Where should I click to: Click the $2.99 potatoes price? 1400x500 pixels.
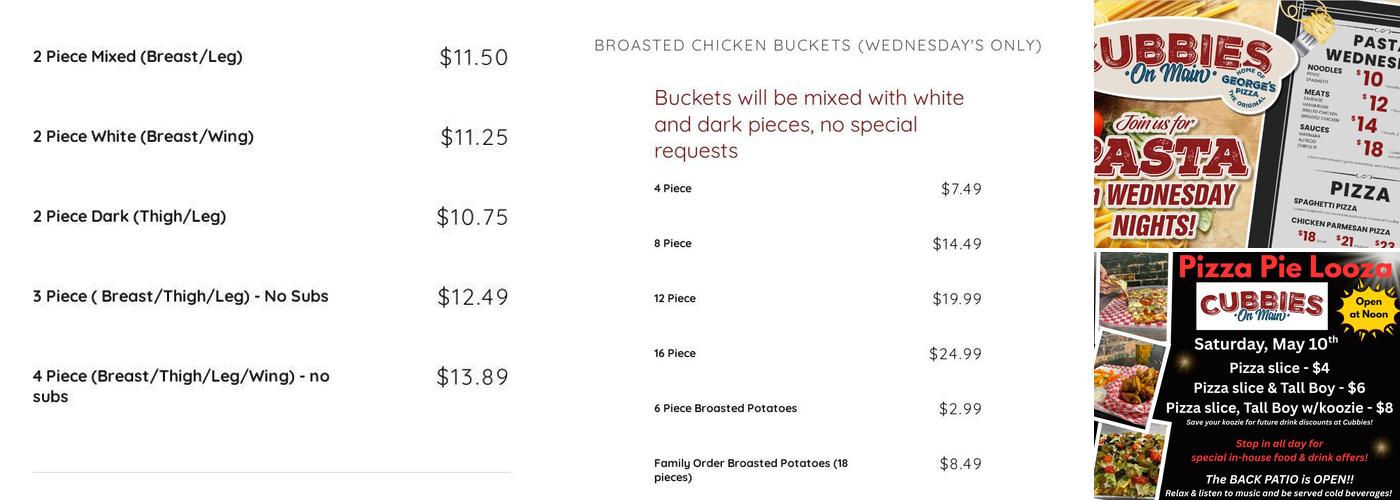pyautogui.click(x=960, y=409)
